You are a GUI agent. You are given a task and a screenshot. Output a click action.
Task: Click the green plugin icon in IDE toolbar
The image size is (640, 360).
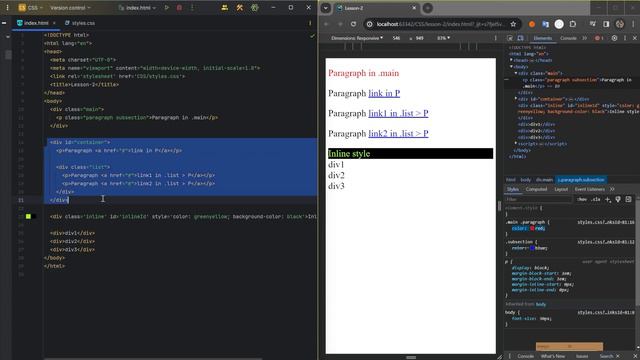[255, 7]
